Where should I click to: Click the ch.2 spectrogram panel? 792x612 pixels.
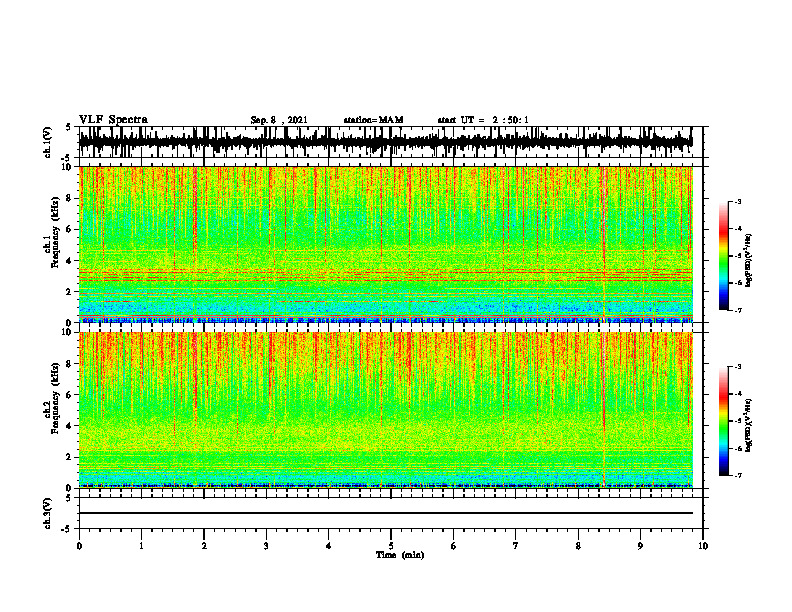point(385,410)
